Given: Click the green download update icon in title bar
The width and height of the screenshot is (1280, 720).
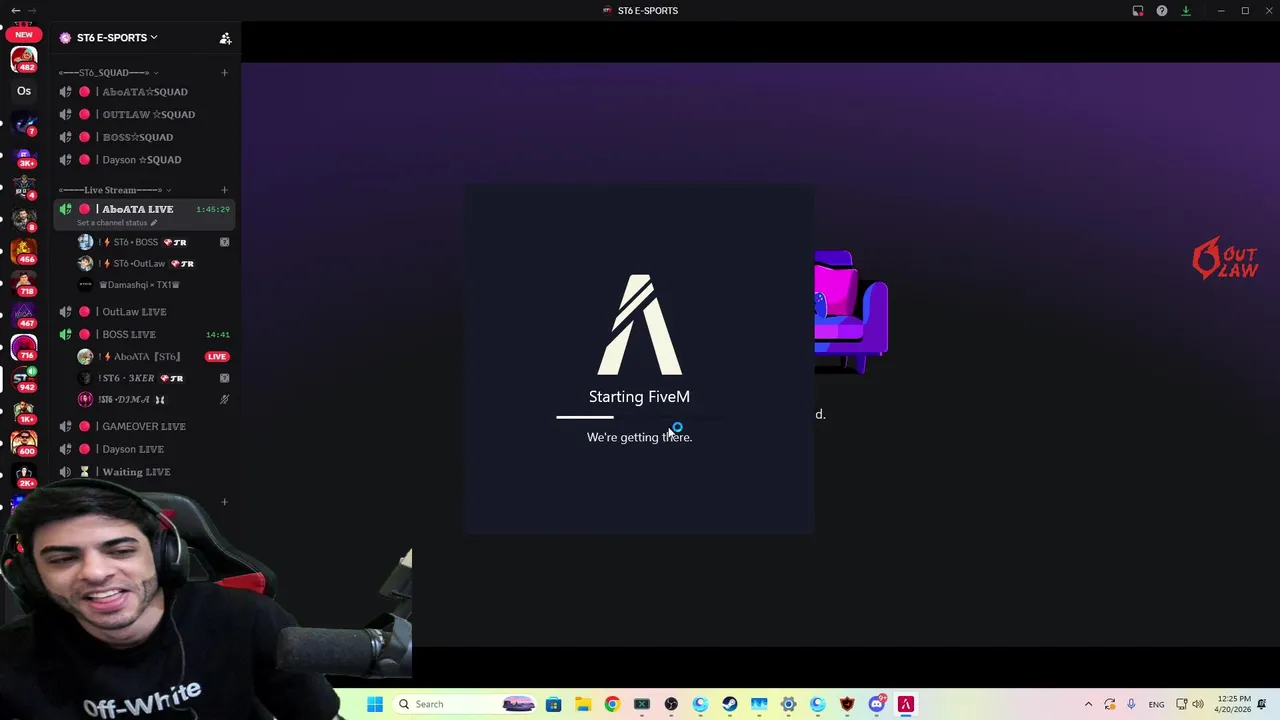Looking at the screenshot, I should coord(1186,11).
